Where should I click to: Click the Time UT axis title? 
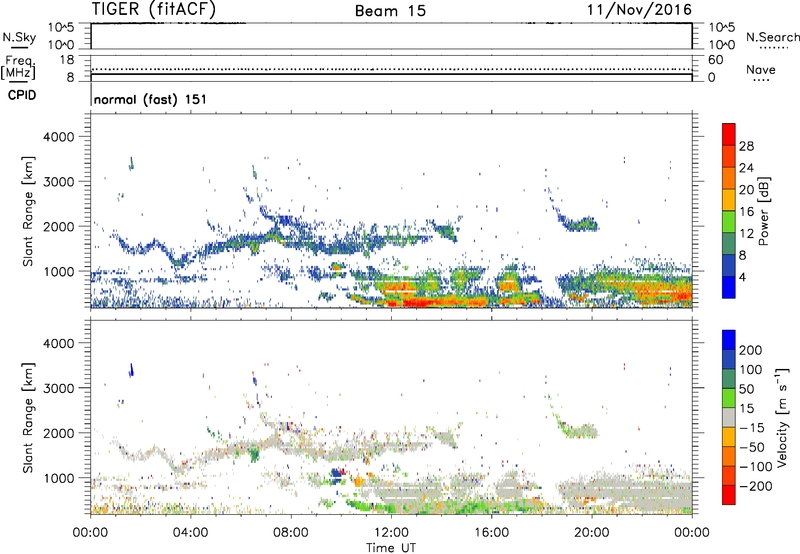pos(391,547)
